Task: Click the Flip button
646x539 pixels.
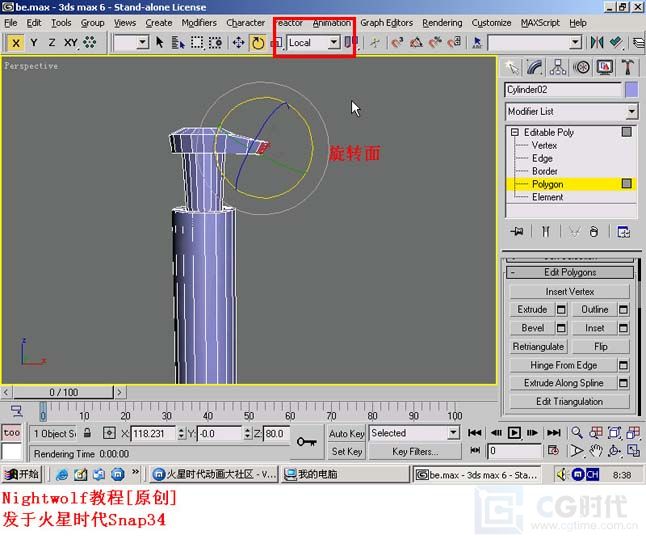Action: click(x=601, y=347)
